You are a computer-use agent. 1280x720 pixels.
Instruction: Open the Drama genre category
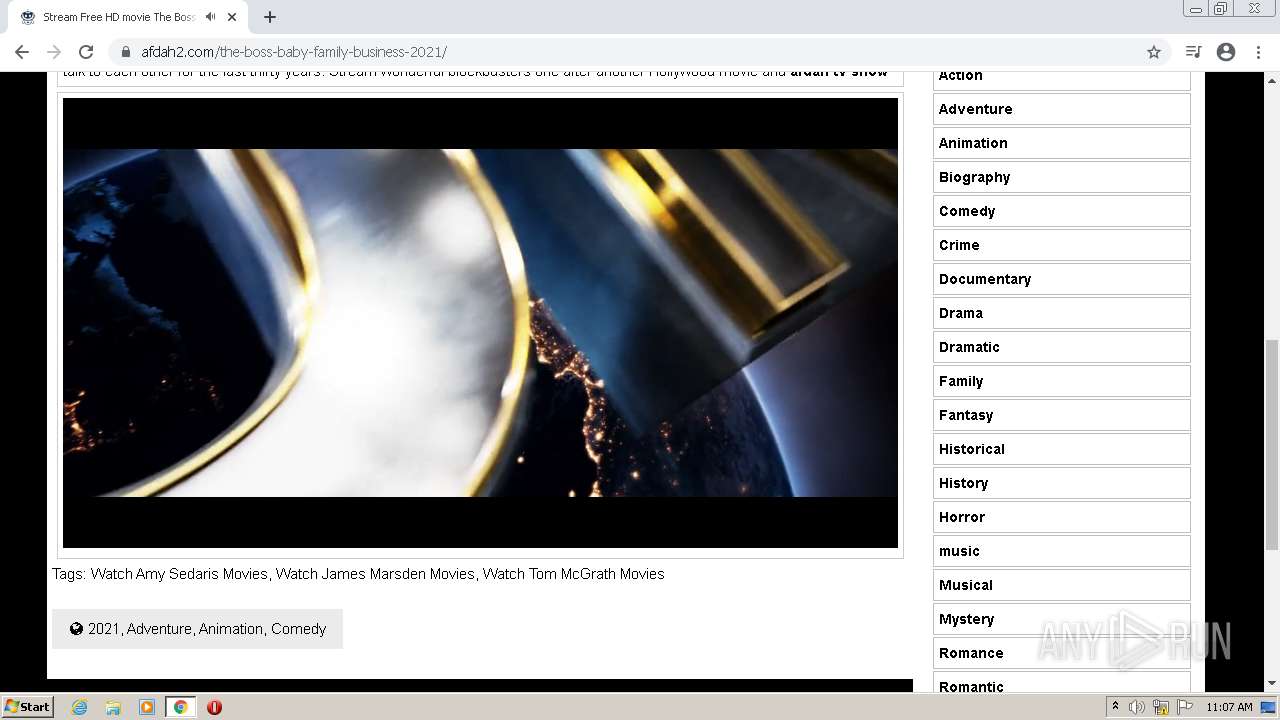click(x=1062, y=313)
